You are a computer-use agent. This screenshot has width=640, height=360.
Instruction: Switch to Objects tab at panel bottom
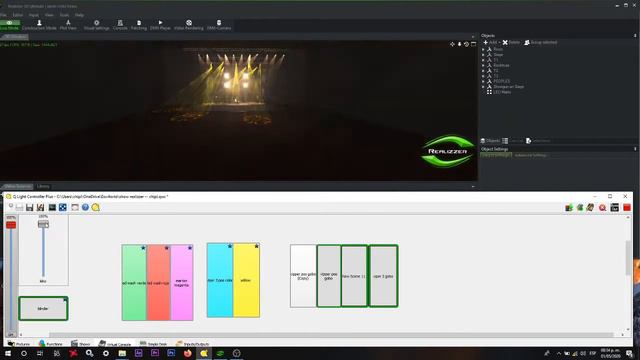(490, 141)
